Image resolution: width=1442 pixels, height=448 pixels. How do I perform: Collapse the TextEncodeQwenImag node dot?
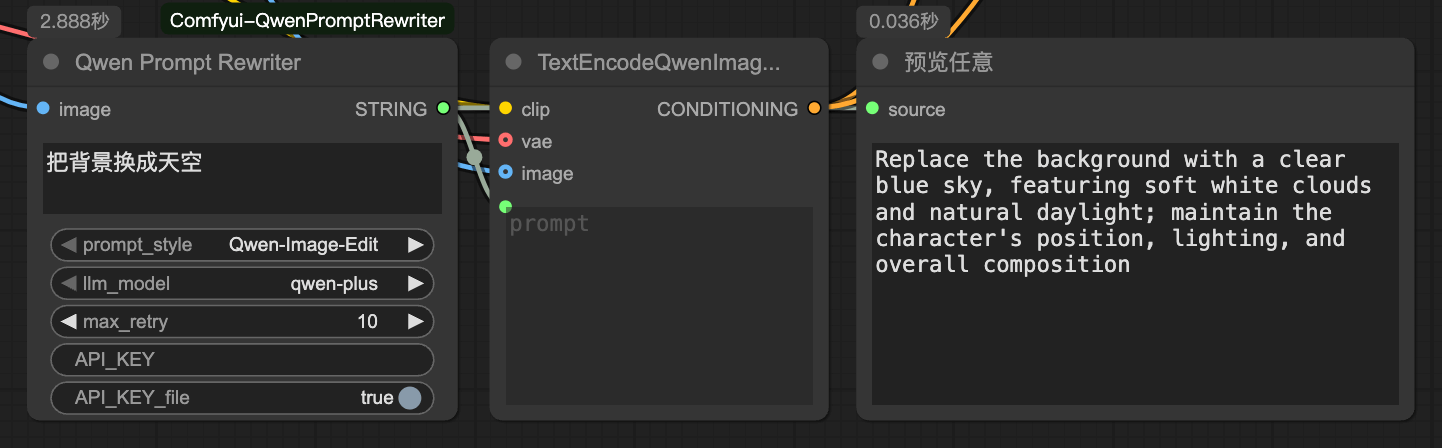tap(514, 62)
